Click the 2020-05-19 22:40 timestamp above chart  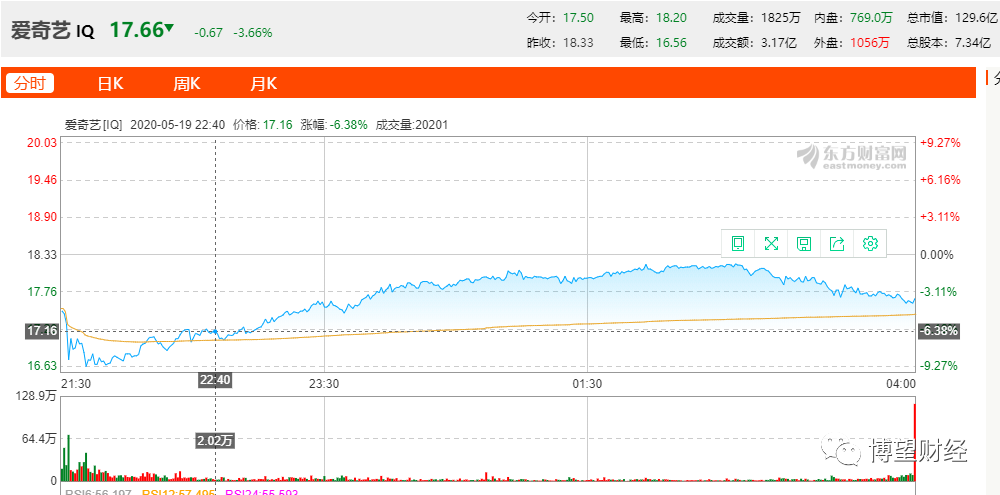[177, 125]
